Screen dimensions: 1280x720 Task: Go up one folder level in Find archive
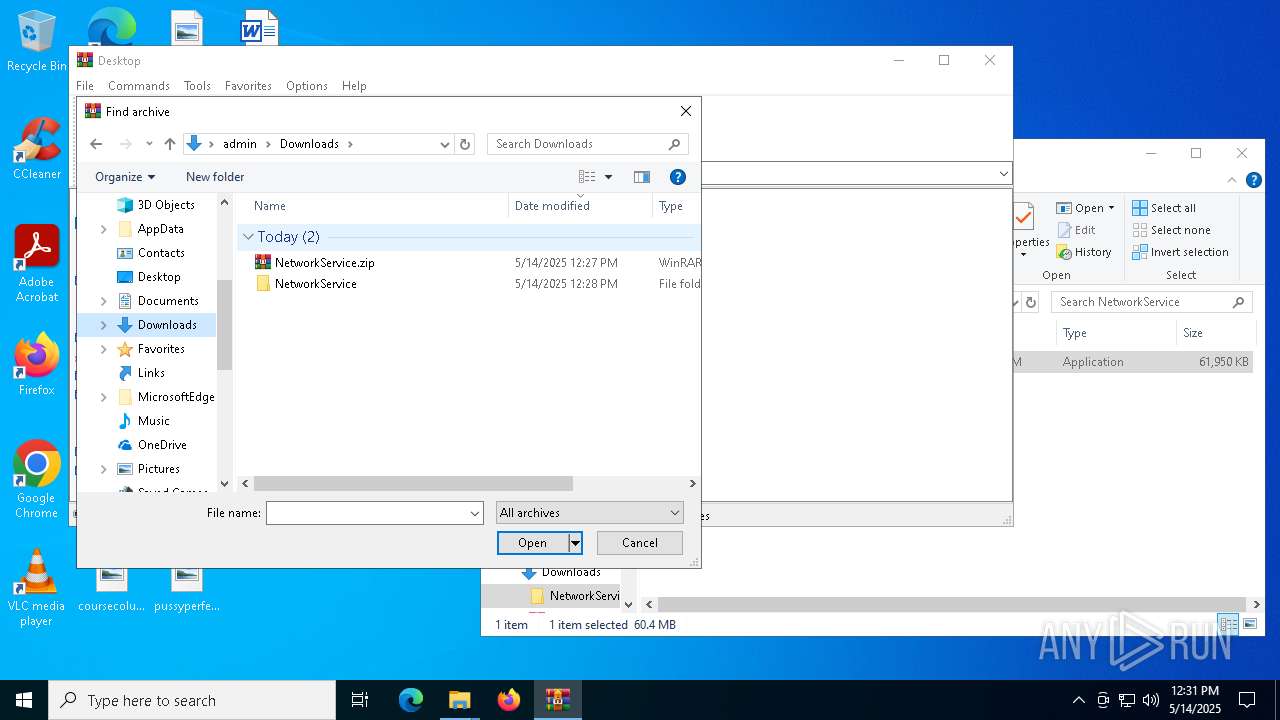coord(170,144)
